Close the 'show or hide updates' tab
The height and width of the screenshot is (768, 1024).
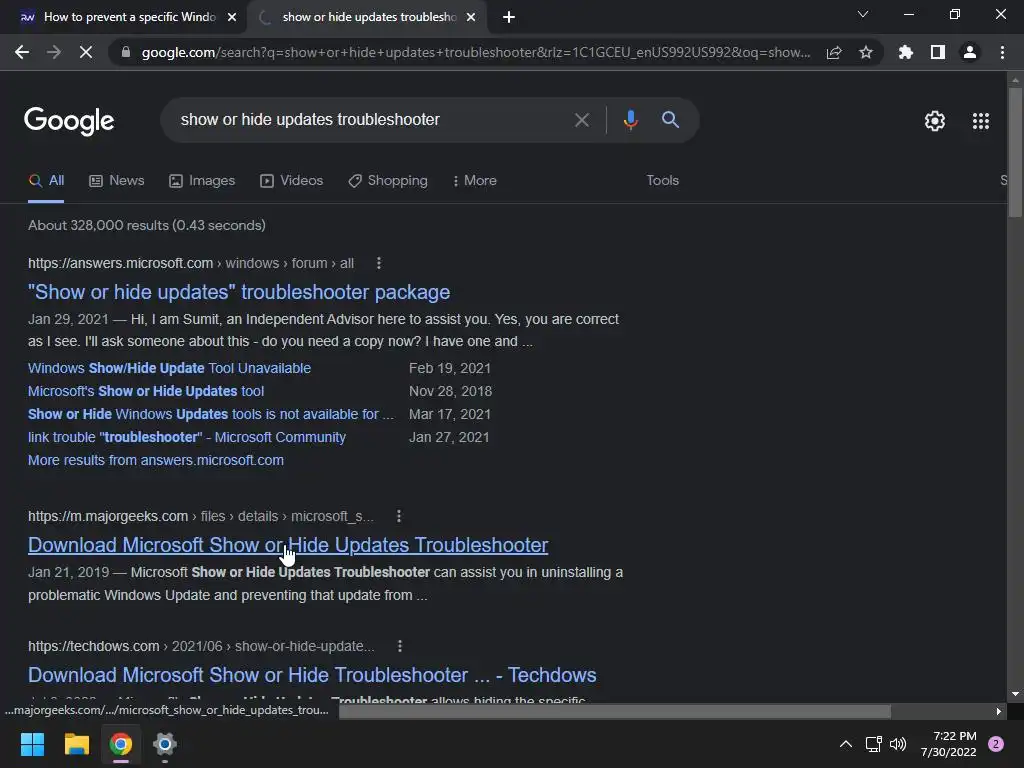pyautogui.click(x=471, y=18)
